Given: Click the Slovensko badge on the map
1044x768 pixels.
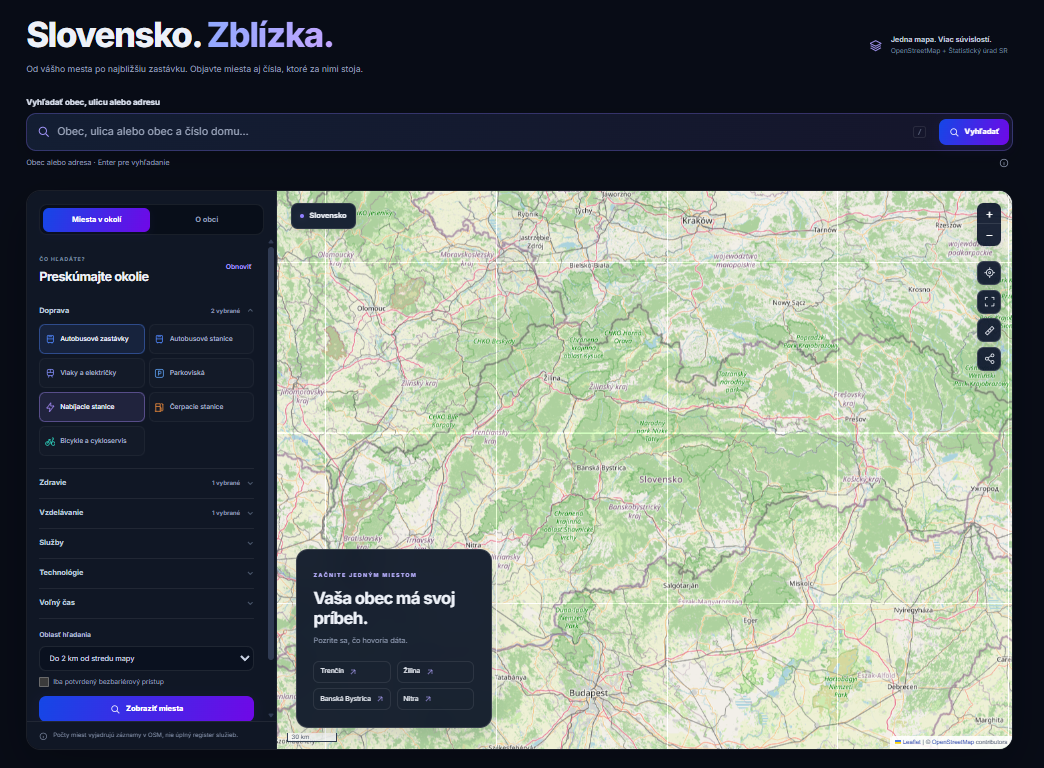Looking at the screenshot, I should point(324,216).
